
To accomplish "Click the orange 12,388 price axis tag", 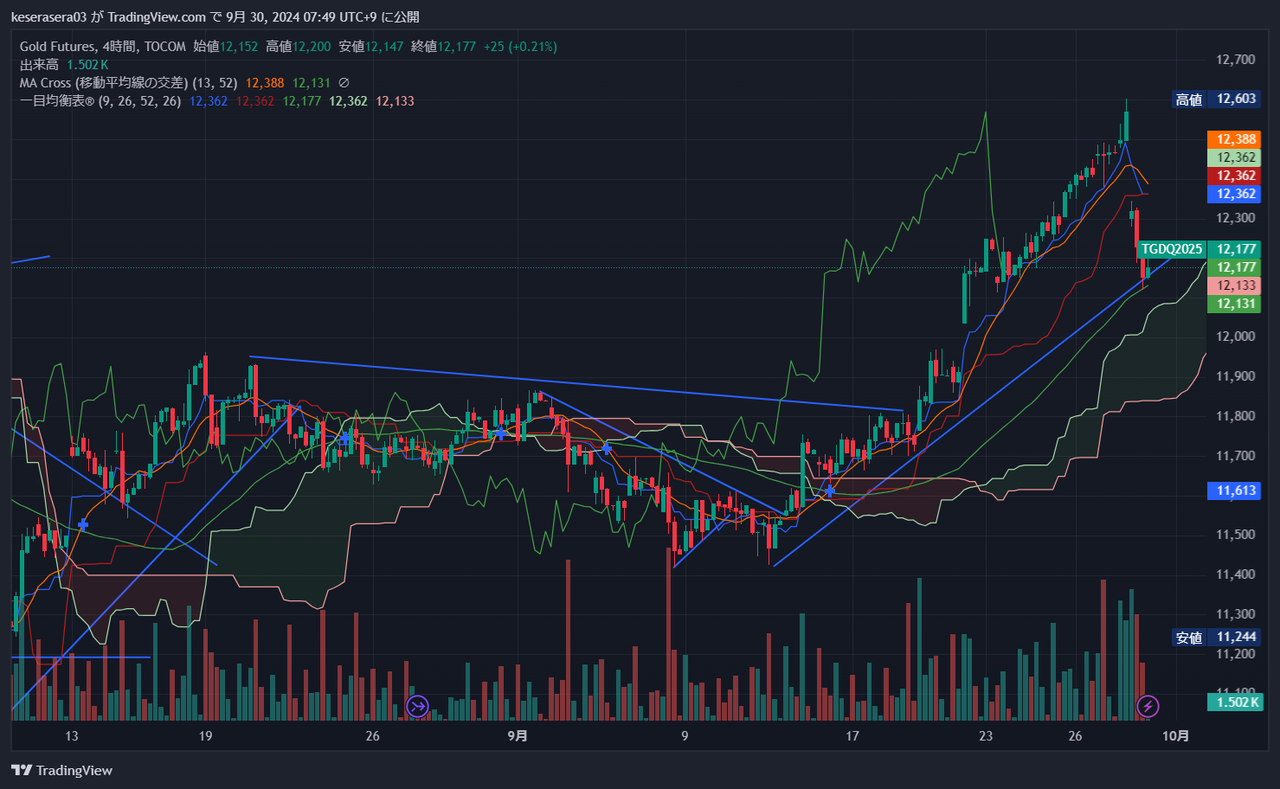I will pos(1234,139).
